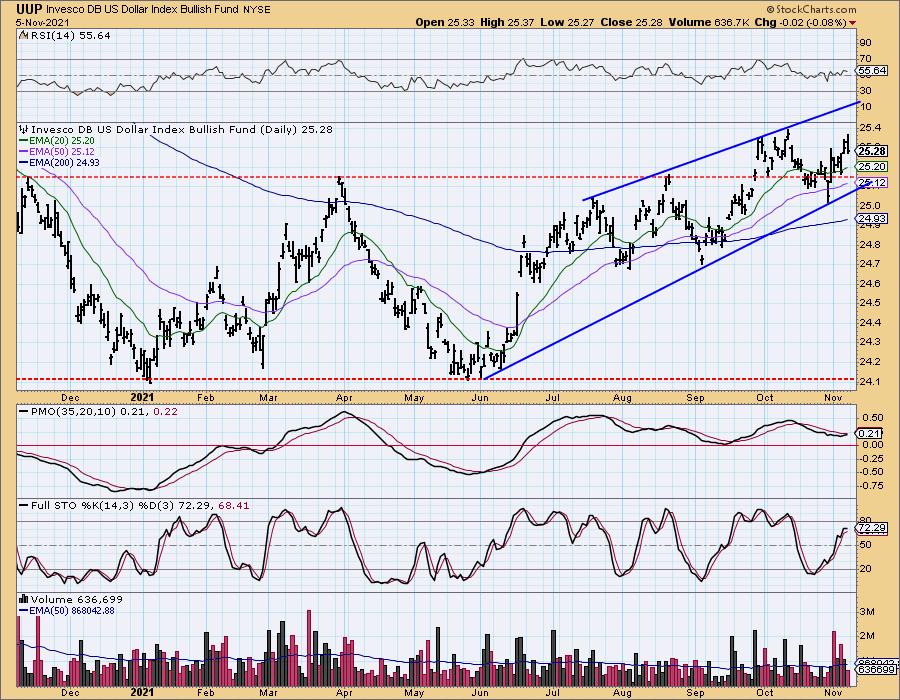Click the 25.4 price axis label
This screenshot has height=700, width=900.
point(868,127)
